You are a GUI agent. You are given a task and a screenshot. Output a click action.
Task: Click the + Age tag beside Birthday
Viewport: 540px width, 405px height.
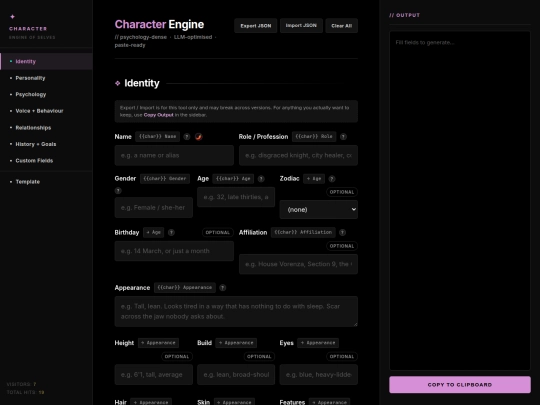(154, 232)
